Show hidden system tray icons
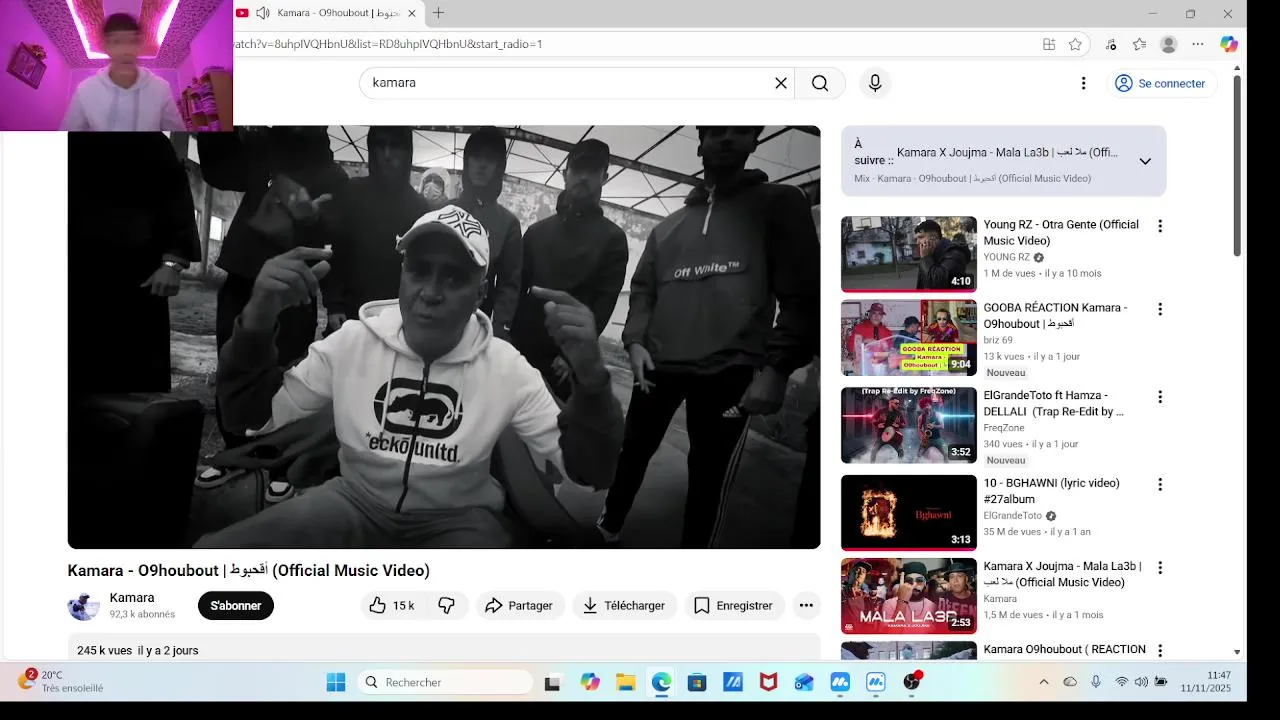 click(1044, 682)
